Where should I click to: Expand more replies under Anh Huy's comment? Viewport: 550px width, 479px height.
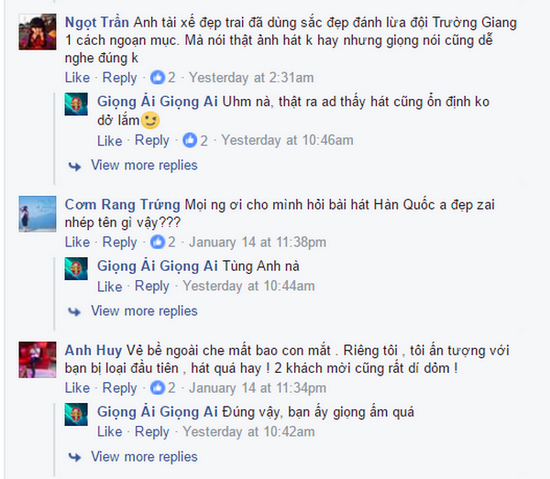click(x=144, y=457)
